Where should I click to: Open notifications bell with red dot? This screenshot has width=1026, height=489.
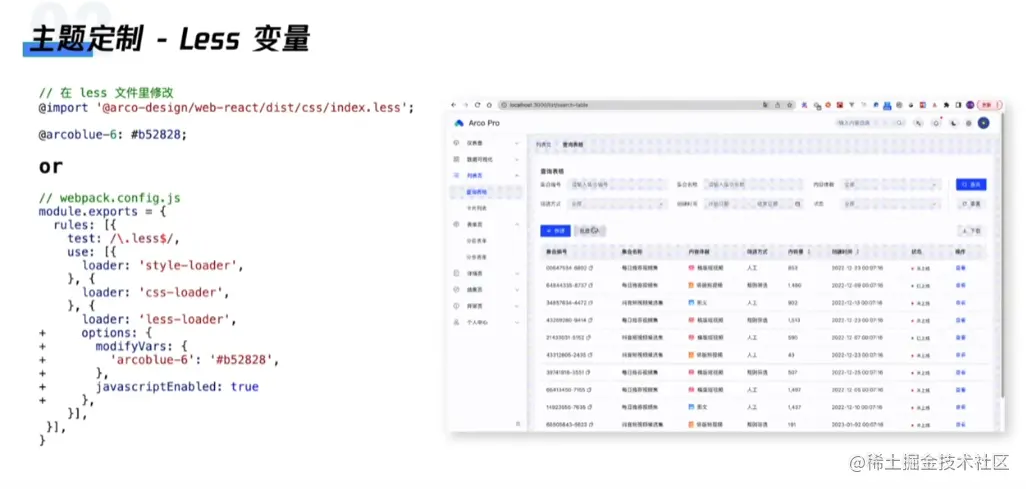936,123
